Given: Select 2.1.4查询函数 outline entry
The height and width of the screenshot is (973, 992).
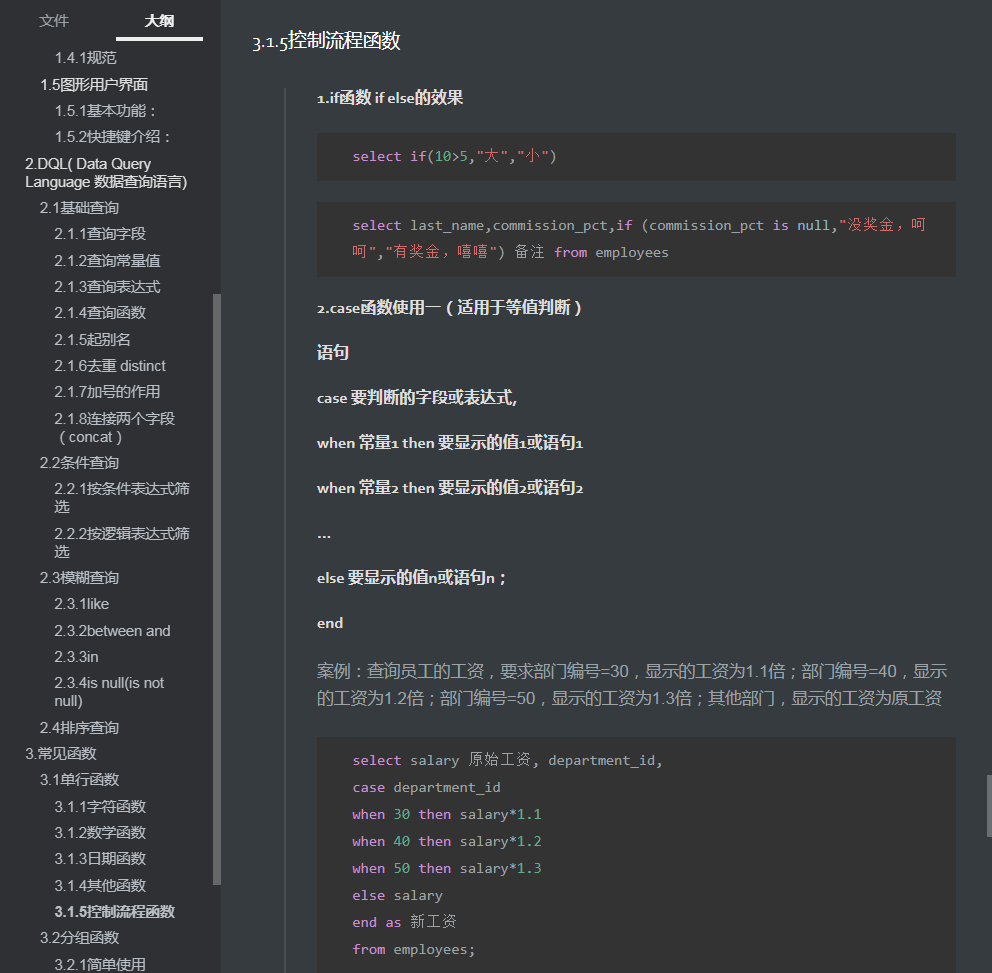Looking at the screenshot, I should tap(100, 313).
